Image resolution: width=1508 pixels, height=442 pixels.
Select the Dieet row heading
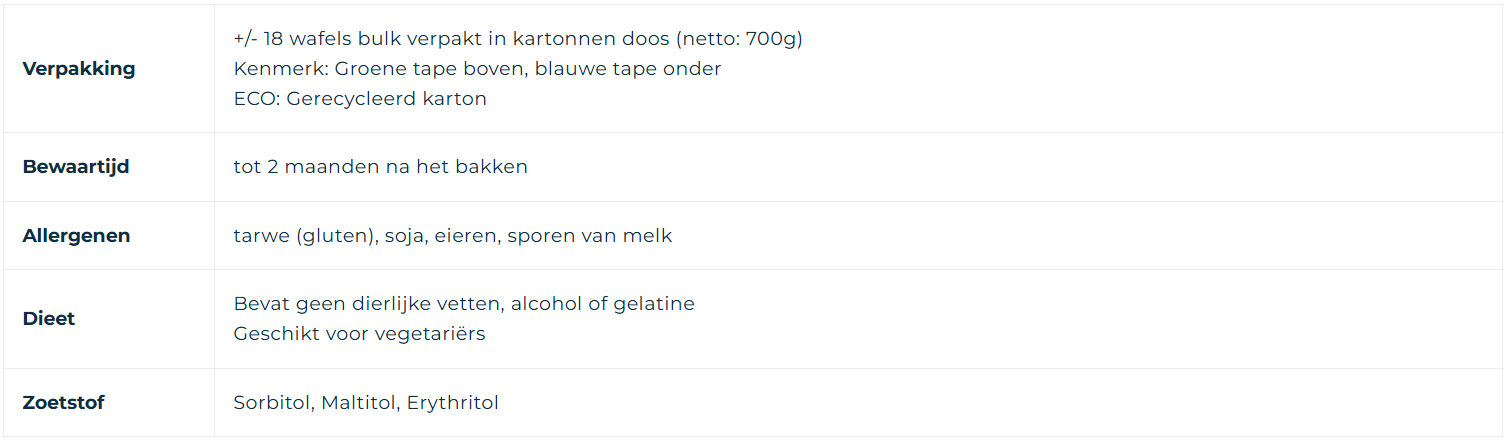click(49, 319)
